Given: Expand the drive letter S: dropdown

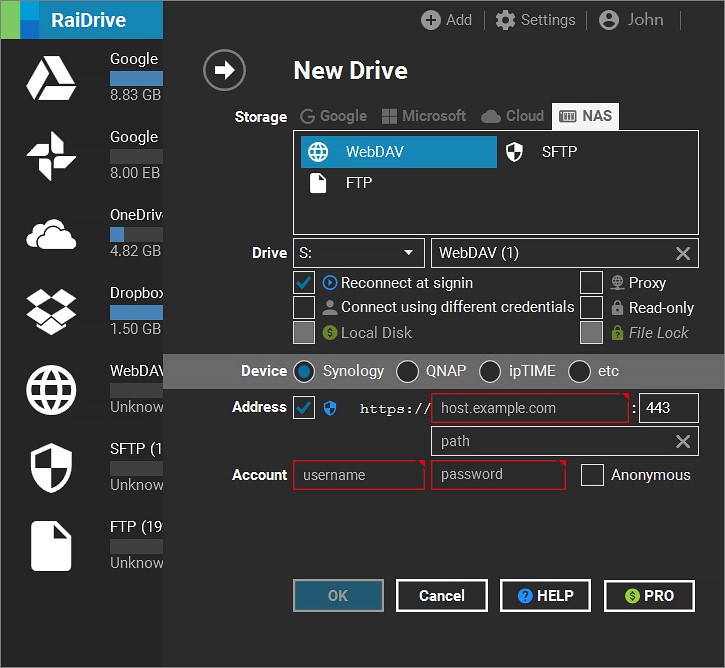Looking at the screenshot, I should click(x=359, y=253).
